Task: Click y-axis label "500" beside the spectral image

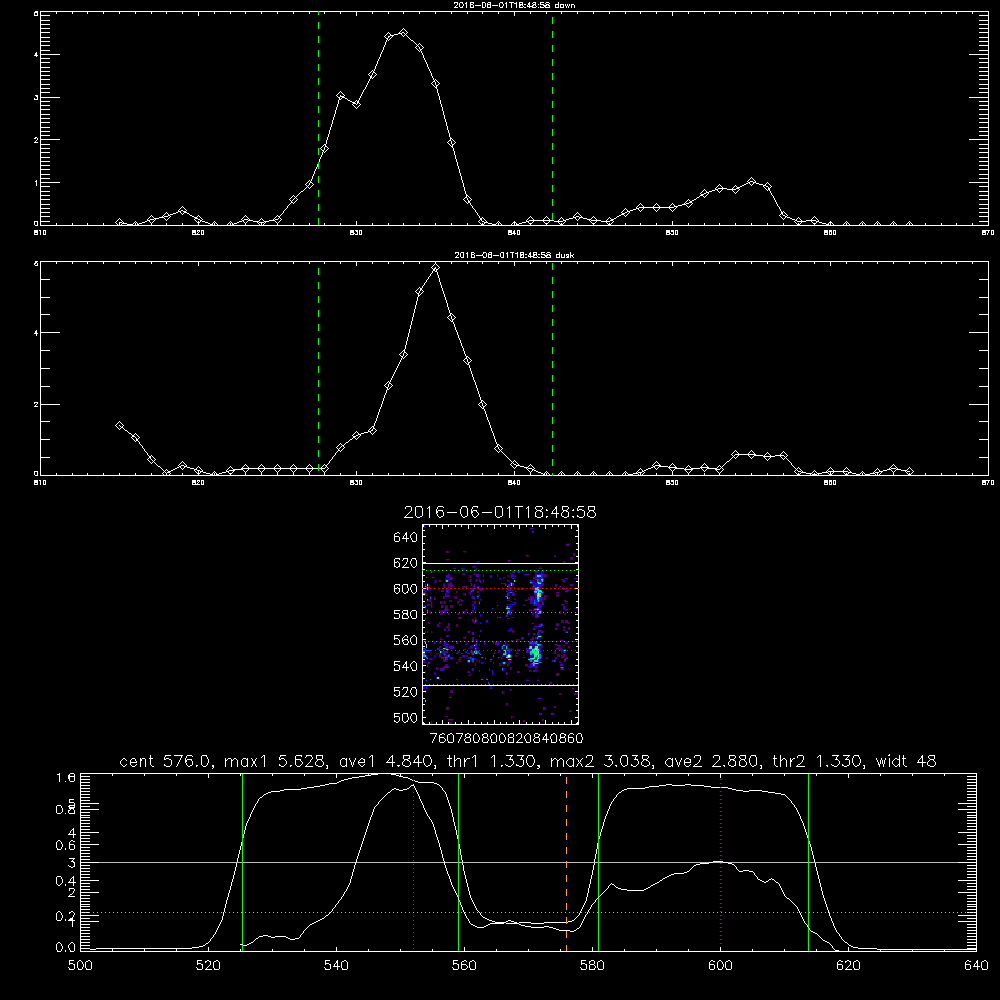Action: [x=406, y=717]
